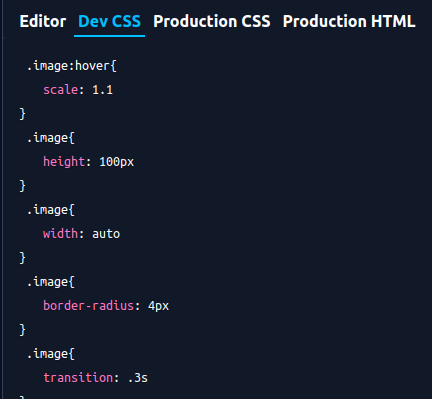Click the .image selector above height

tap(50, 138)
